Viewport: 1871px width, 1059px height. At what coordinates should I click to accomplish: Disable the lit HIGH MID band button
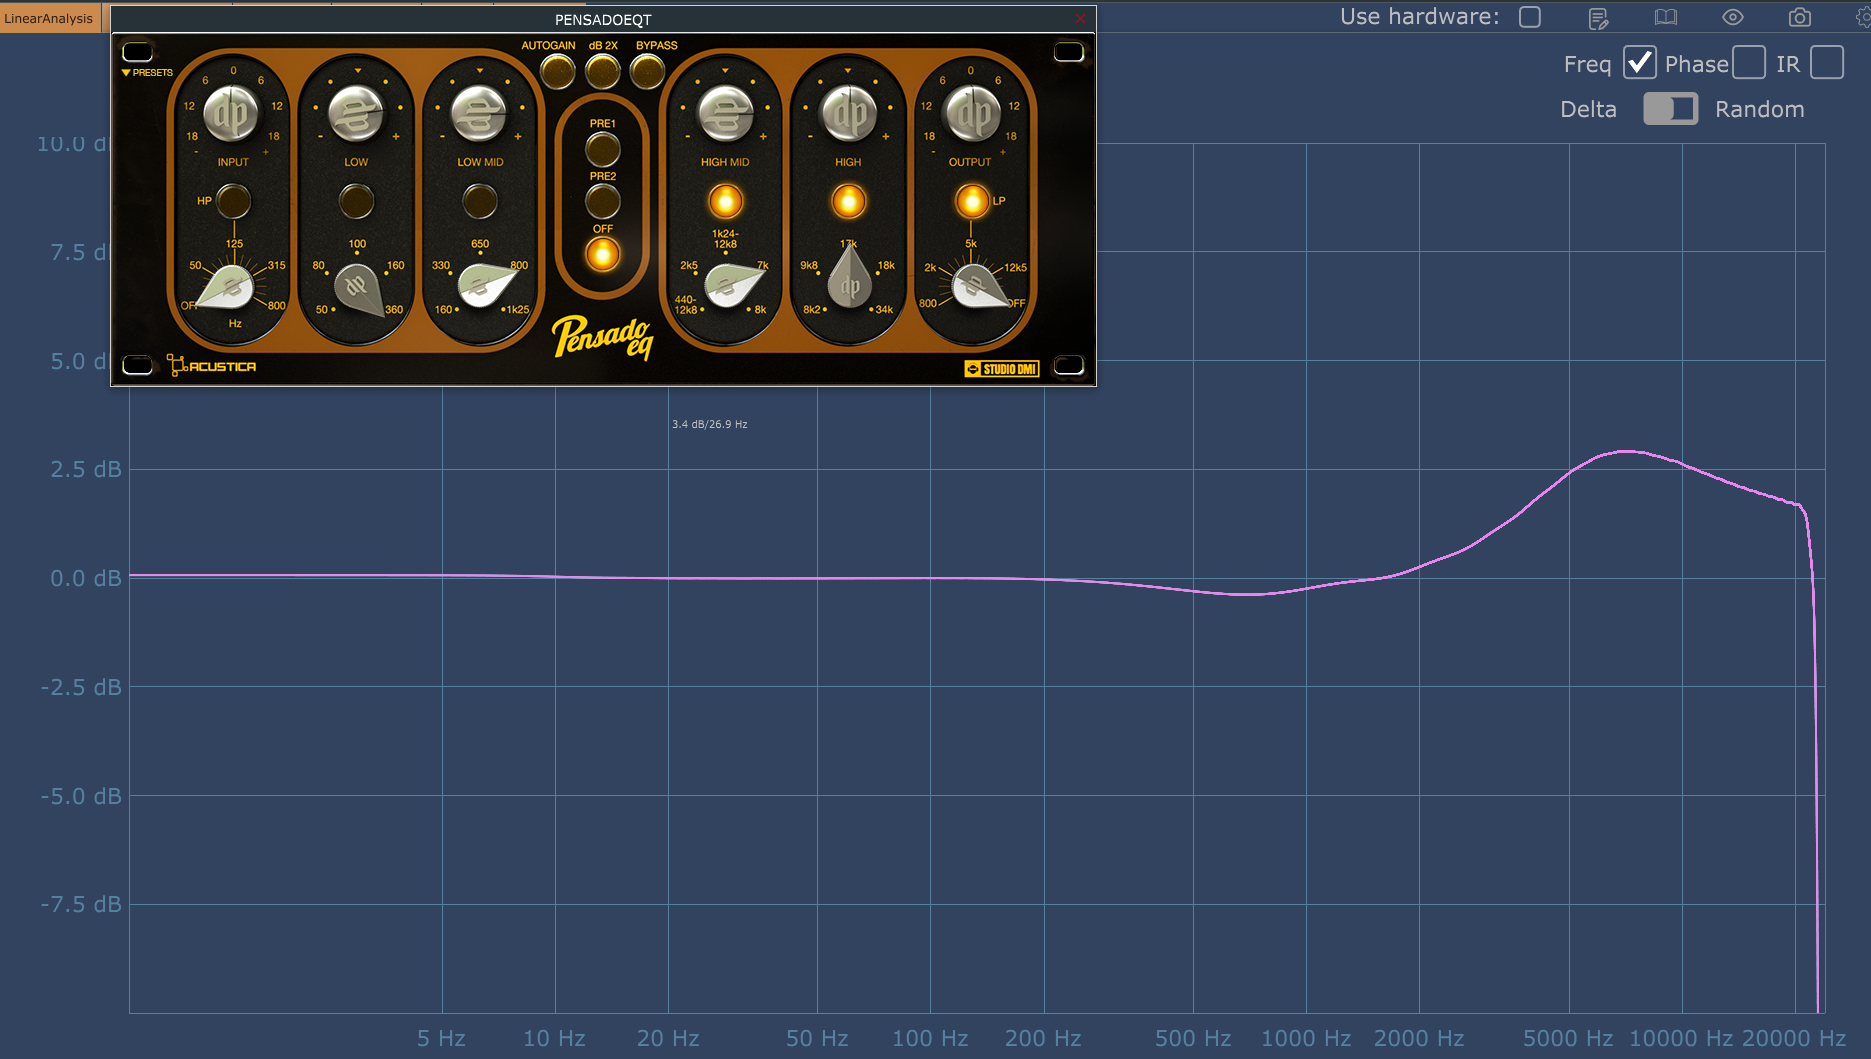click(725, 201)
